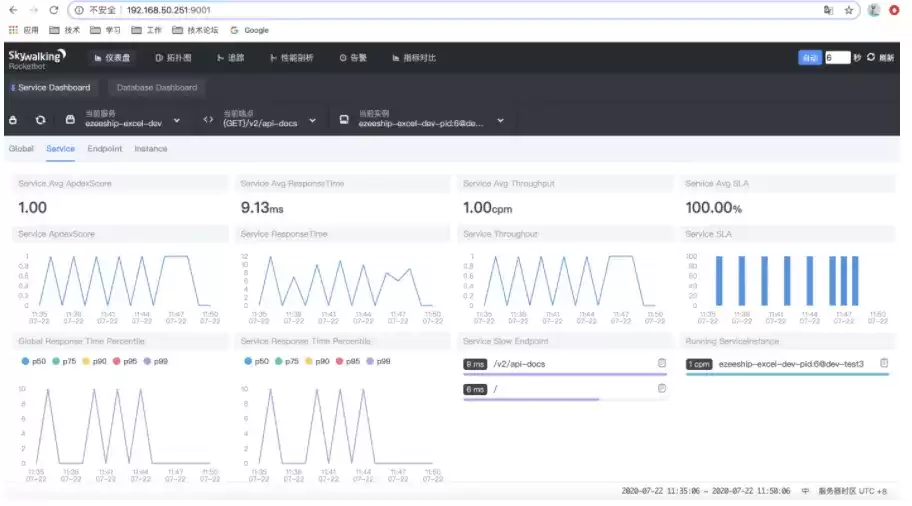This screenshot has width=912, height=506.
Task: Open the 应用 apps shortcut in bookmarks bar
Action: [23, 30]
